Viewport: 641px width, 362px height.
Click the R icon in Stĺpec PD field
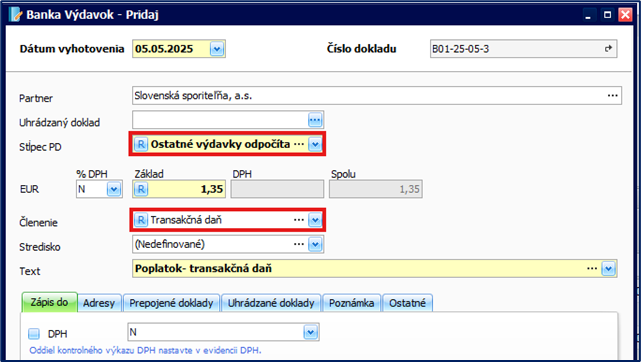141,144
